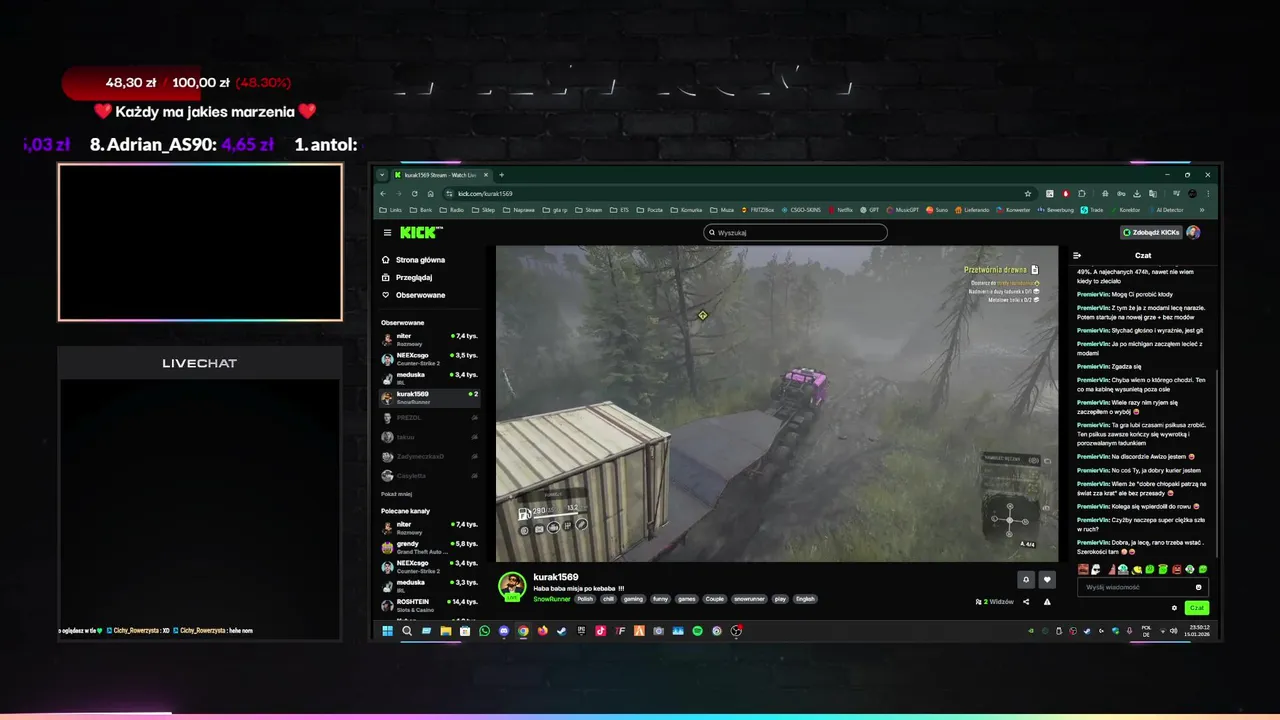This screenshot has width=1280, height=720.
Task: Open recommended channel ROSHTEIN
Action: (x=429, y=605)
